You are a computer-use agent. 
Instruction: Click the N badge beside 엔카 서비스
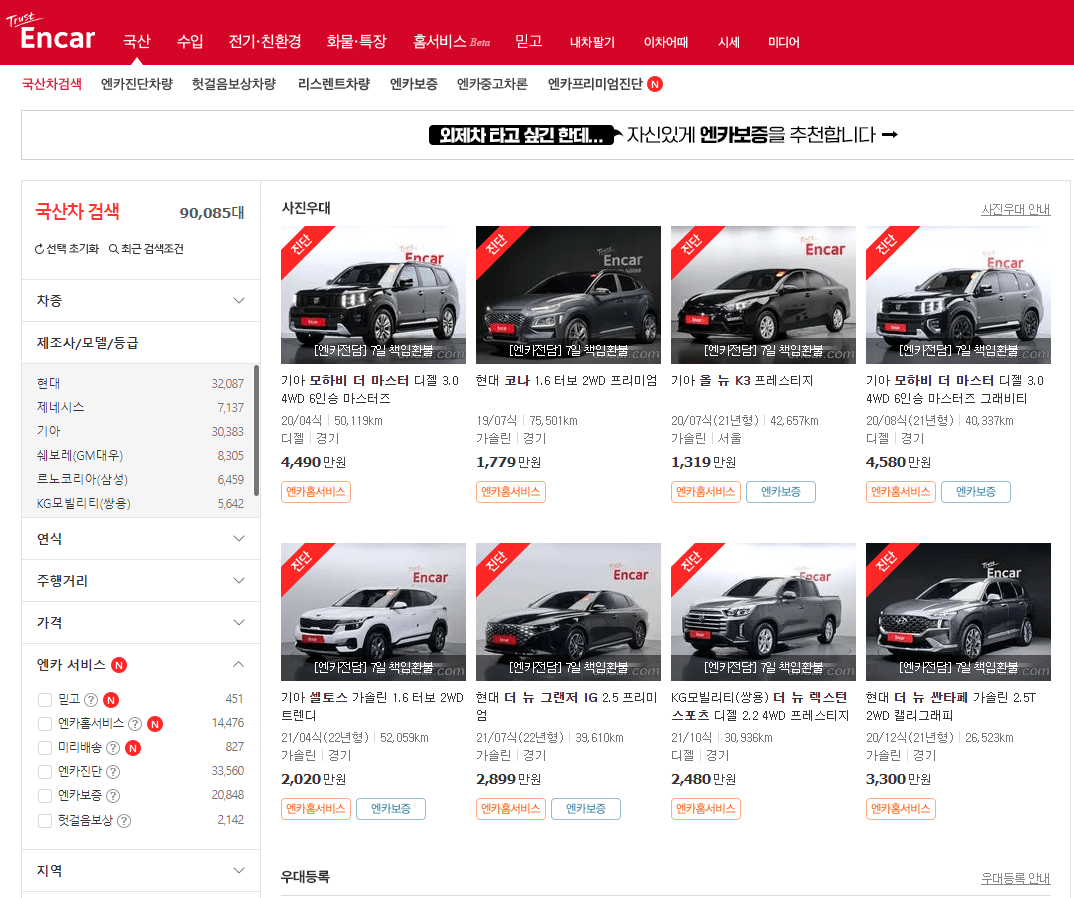119,665
